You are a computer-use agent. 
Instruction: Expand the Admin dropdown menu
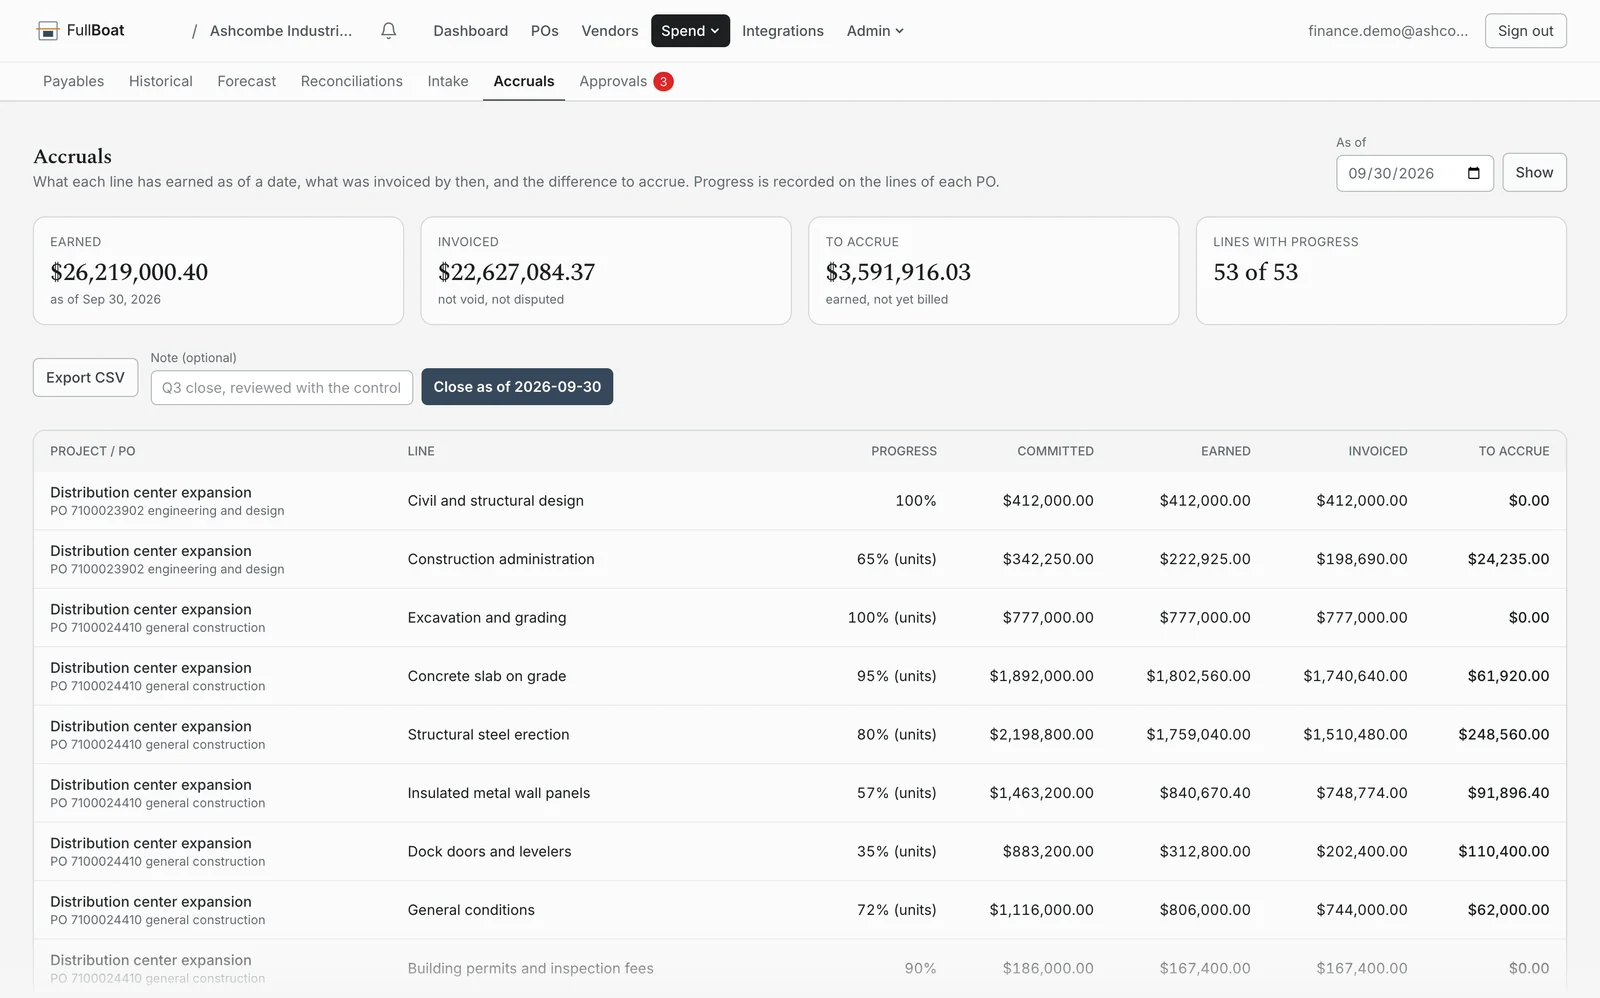875,31
